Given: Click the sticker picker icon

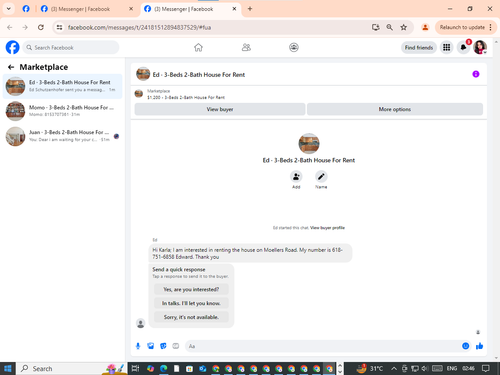Looking at the screenshot, I should tap(163, 346).
